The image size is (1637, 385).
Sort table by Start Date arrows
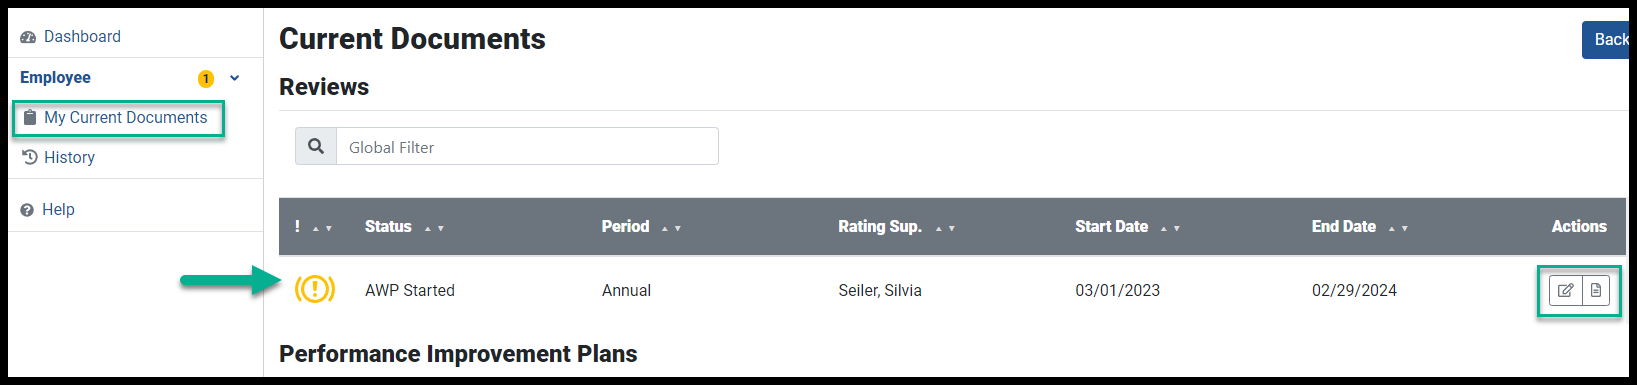1170,228
